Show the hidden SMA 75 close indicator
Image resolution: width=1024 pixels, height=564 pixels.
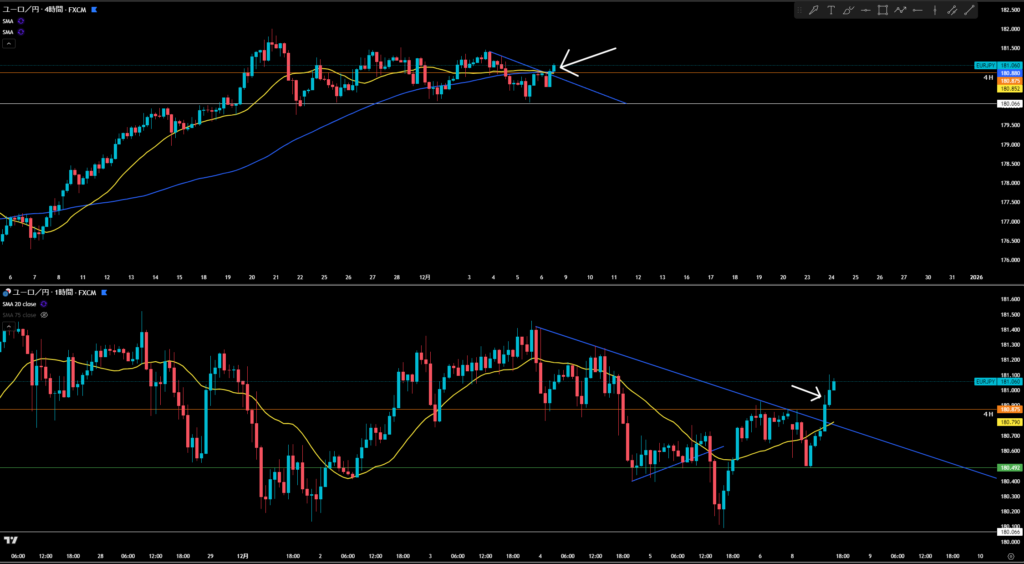(43, 314)
